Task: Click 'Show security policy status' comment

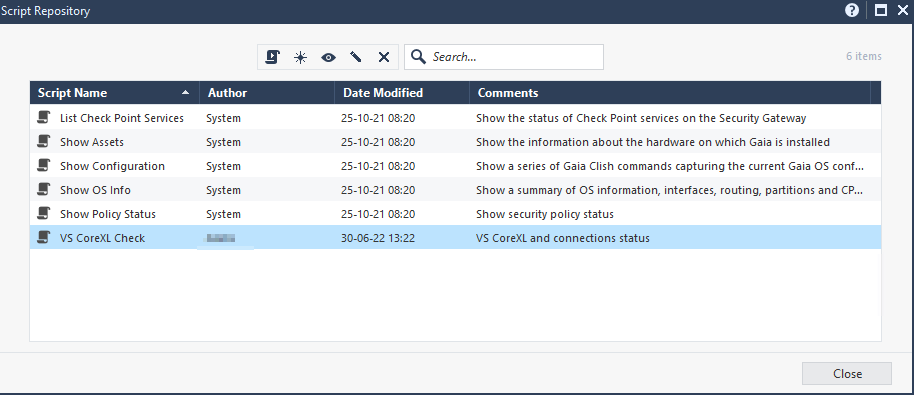Action: pos(545,214)
